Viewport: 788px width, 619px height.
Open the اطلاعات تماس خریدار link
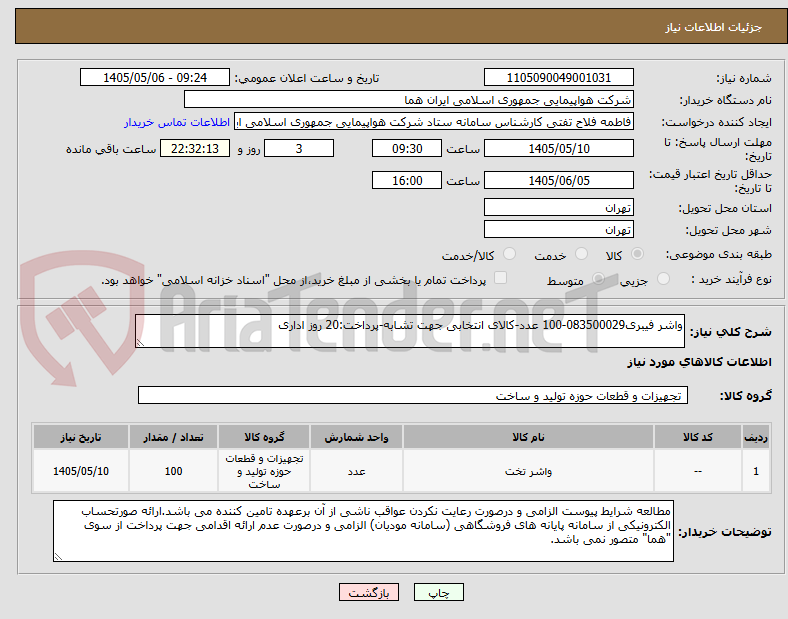pyautogui.click(x=177, y=122)
